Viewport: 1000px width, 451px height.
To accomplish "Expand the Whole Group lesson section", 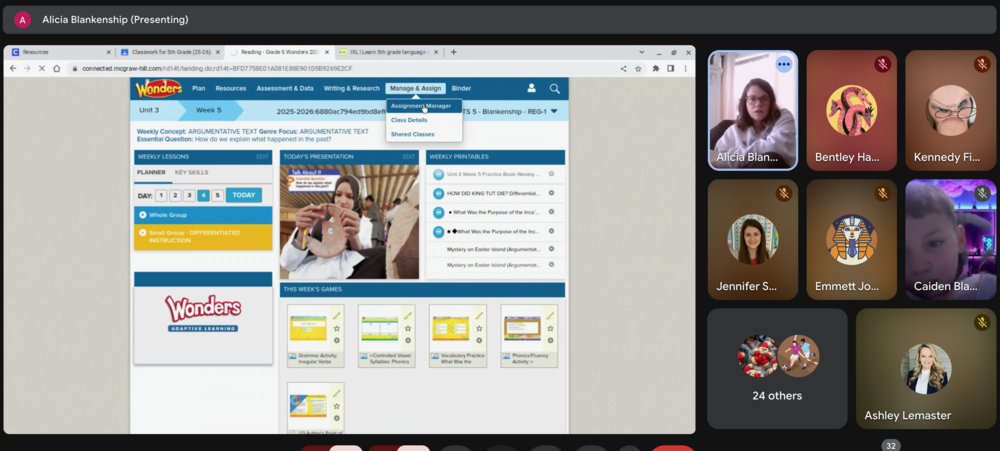I will [x=143, y=215].
